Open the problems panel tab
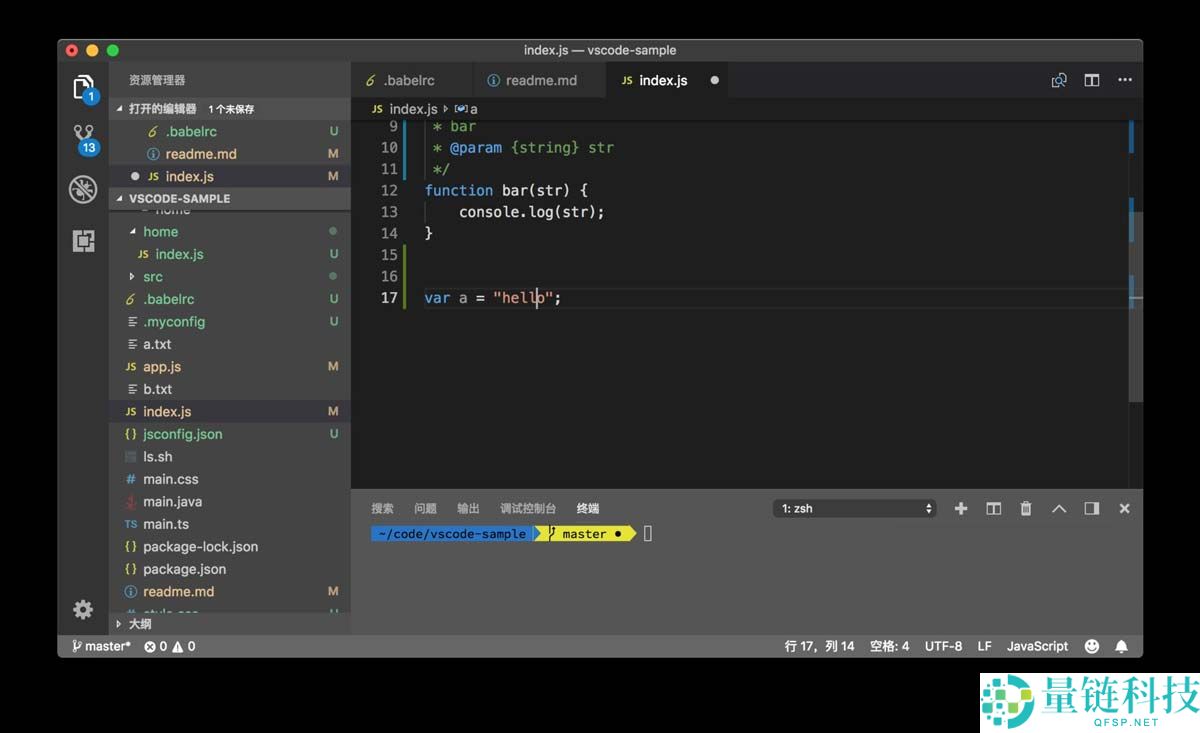 point(425,508)
